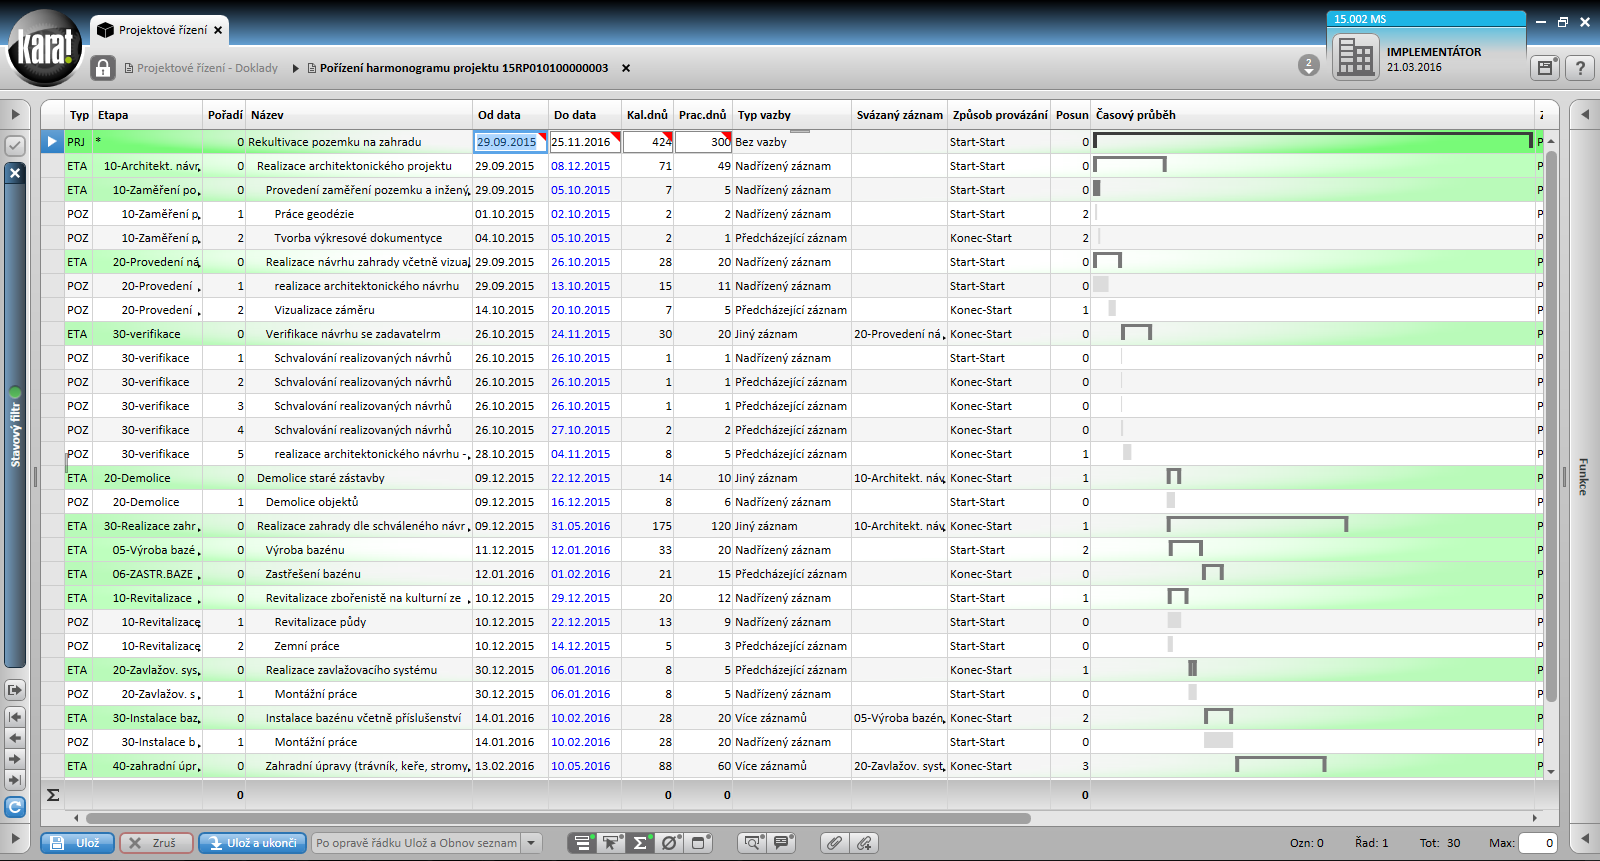This screenshot has height=861, width=1600.
Task: Toggle the Sigma summation icon in toolbar
Action: pos(640,843)
